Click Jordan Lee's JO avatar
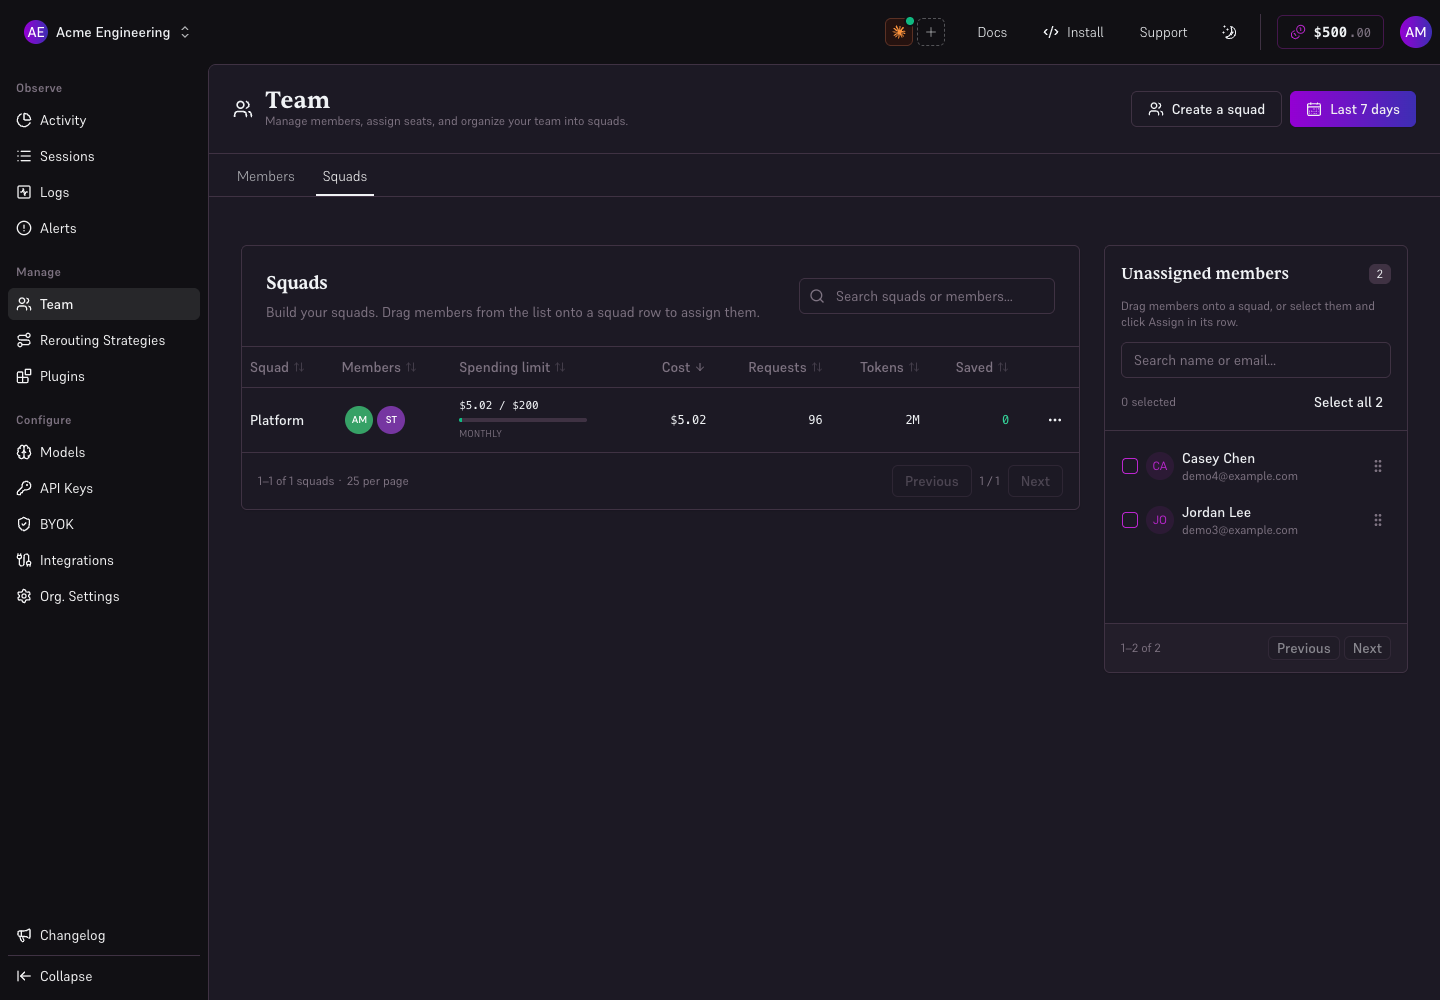Image resolution: width=1440 pixels, height=1000 pixels. 1160,520
